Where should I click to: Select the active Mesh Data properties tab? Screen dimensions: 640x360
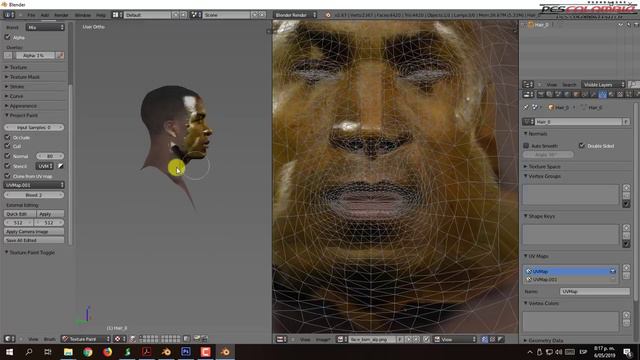[x=603, y=95]
